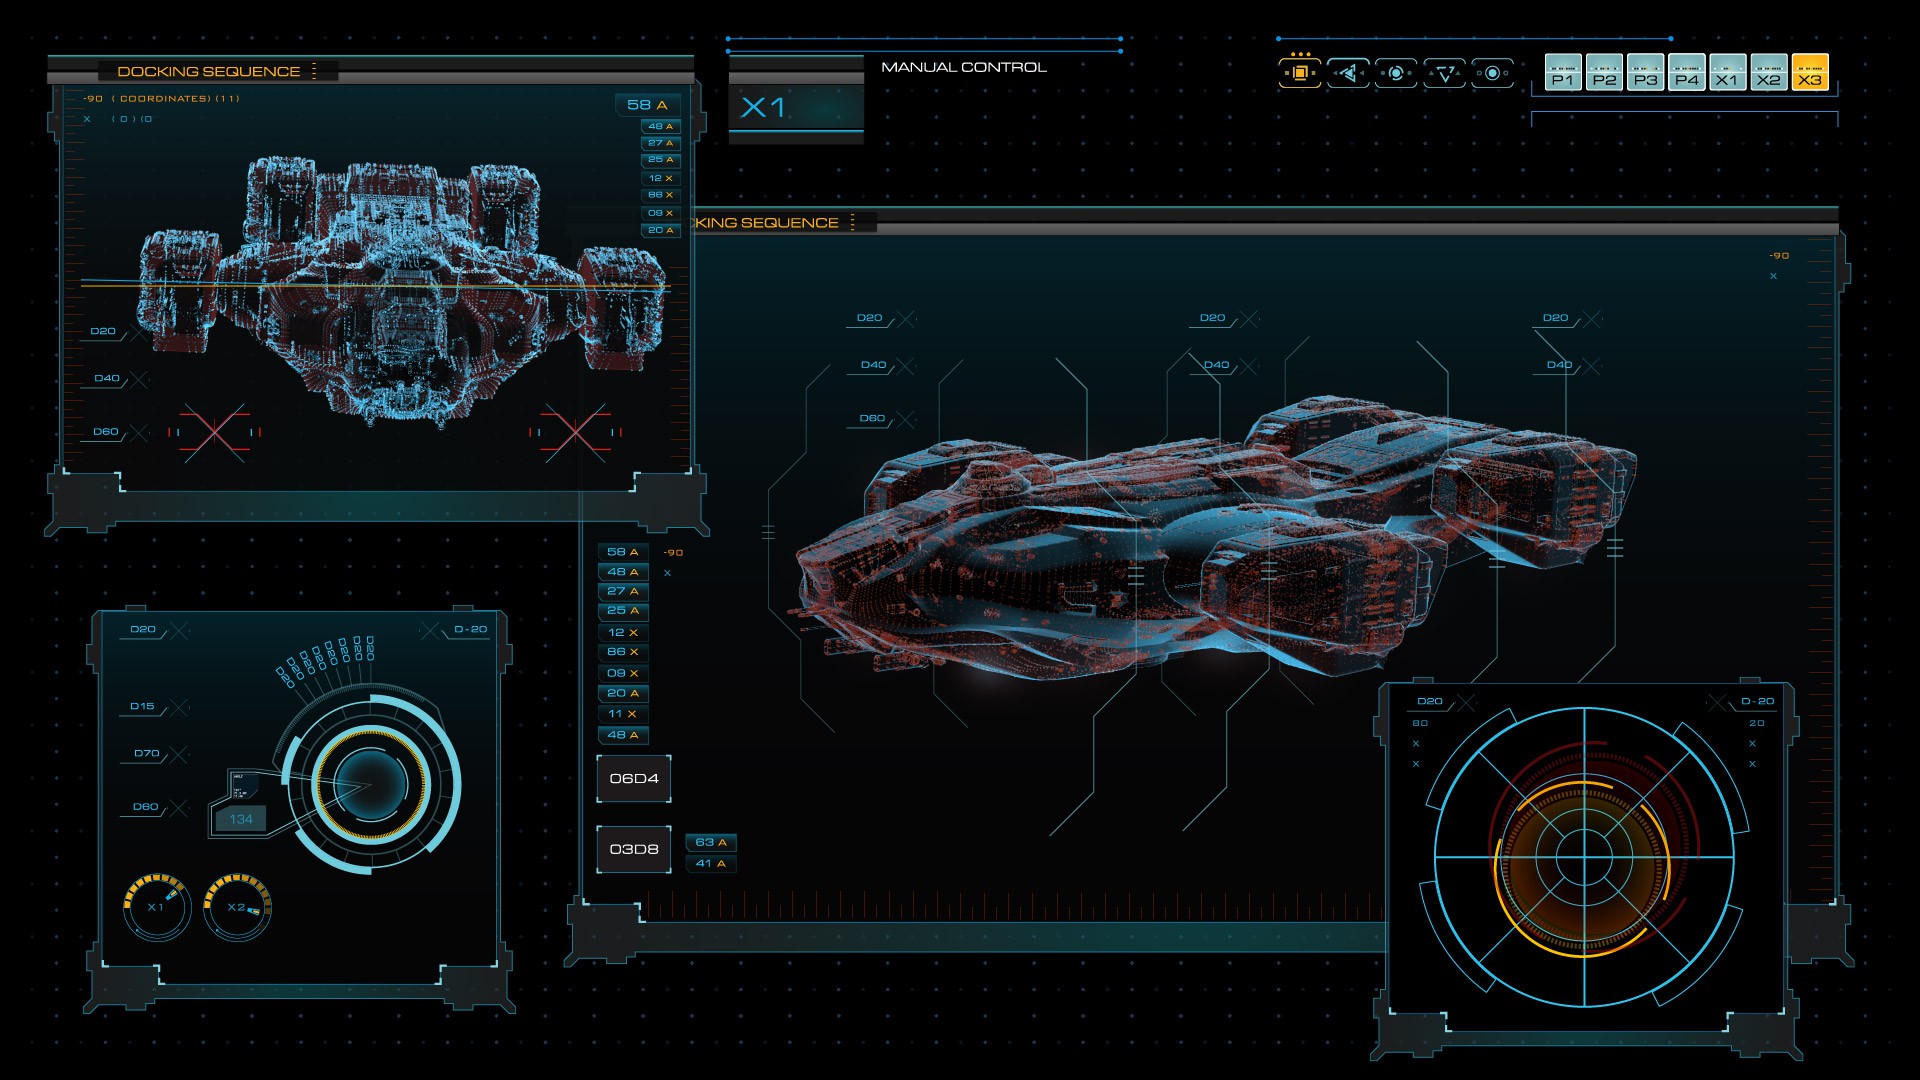Open dots menu beside center Docking Sequence title
Screen dimensions: 1920x1080
pyautogui.click(x=852, y=222)
